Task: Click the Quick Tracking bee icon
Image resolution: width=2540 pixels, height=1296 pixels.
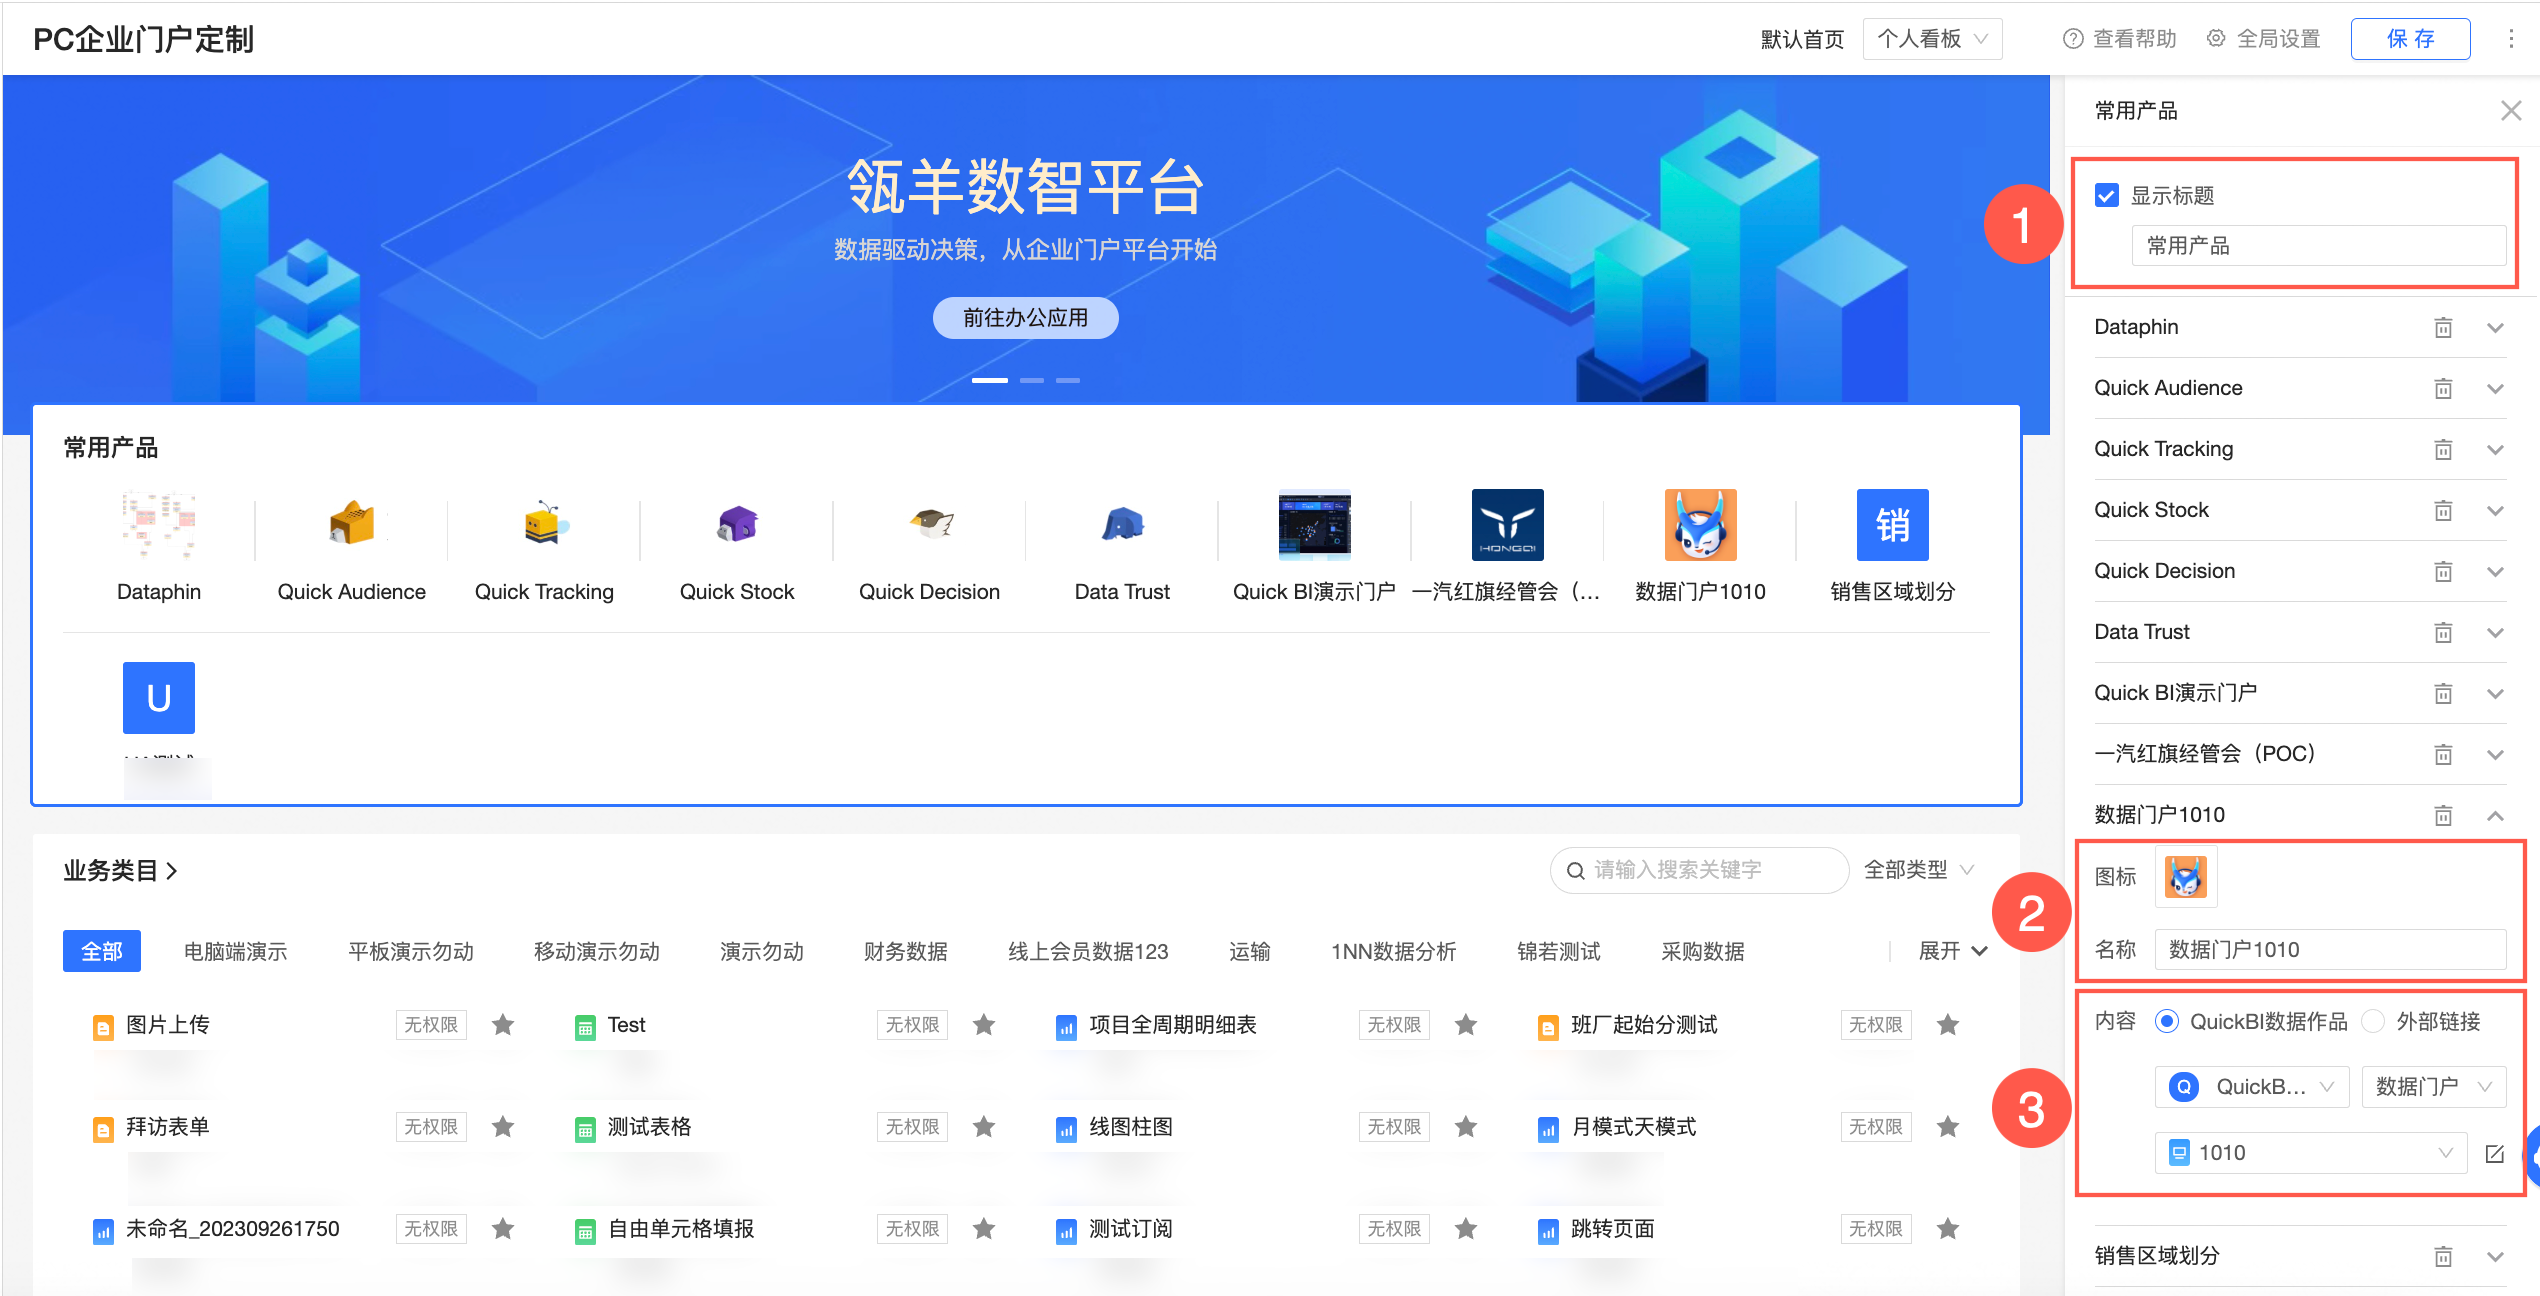Action: 544,524
